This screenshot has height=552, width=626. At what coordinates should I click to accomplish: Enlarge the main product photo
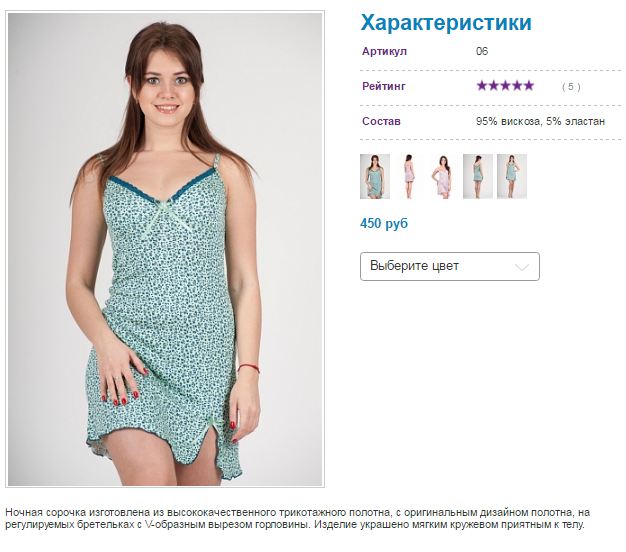click(165, 249)
